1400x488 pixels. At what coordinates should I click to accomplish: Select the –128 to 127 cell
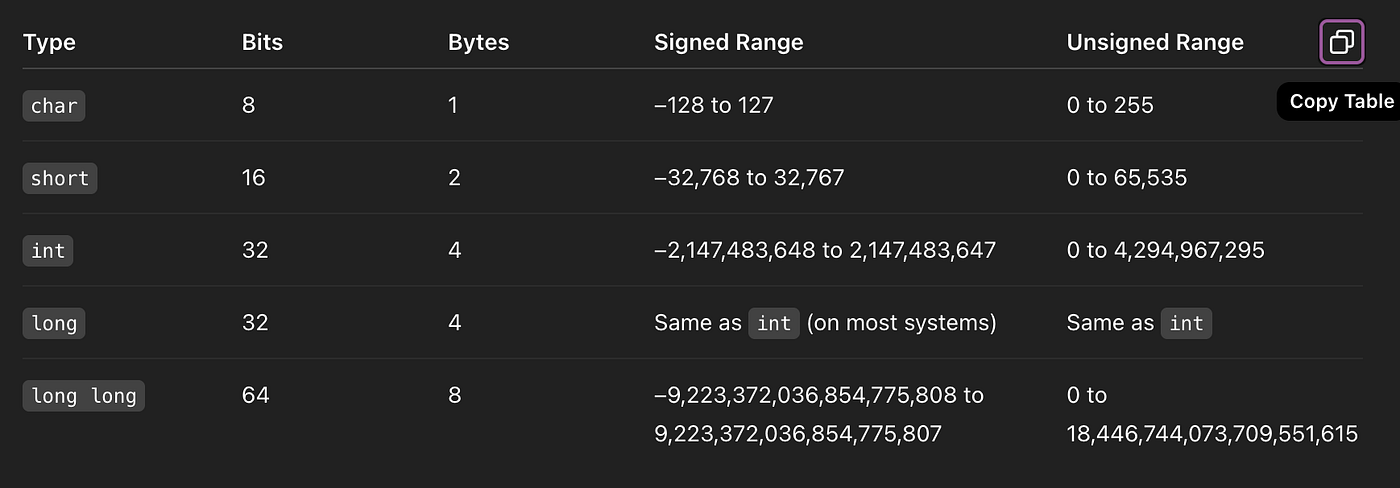click(714, 104)
